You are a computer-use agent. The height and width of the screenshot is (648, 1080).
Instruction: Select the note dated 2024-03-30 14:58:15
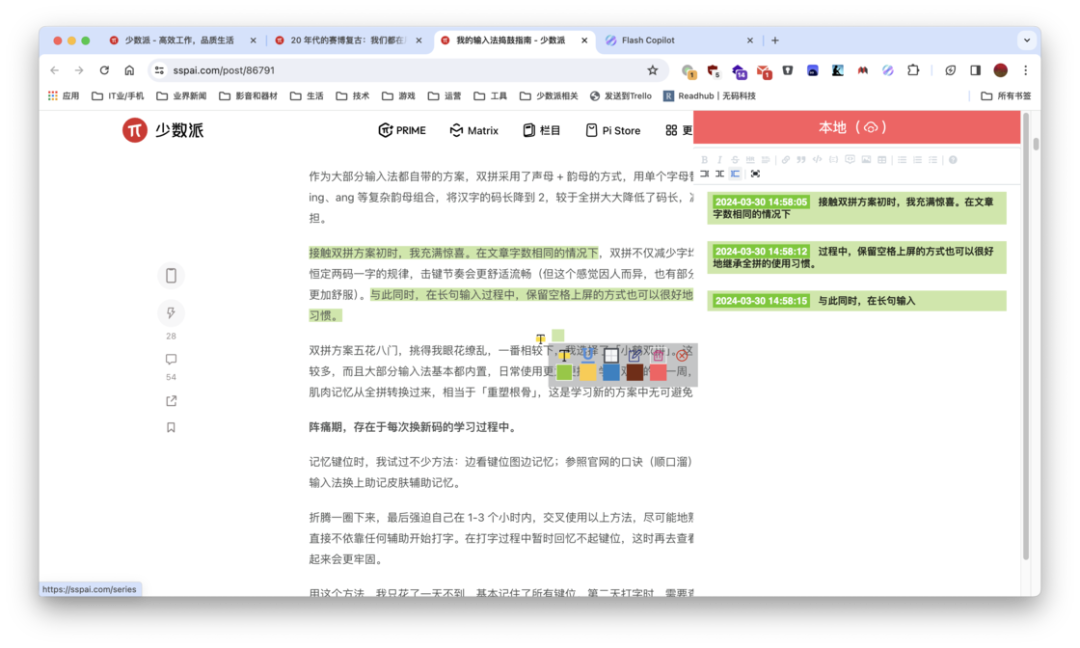click(856, 301)
